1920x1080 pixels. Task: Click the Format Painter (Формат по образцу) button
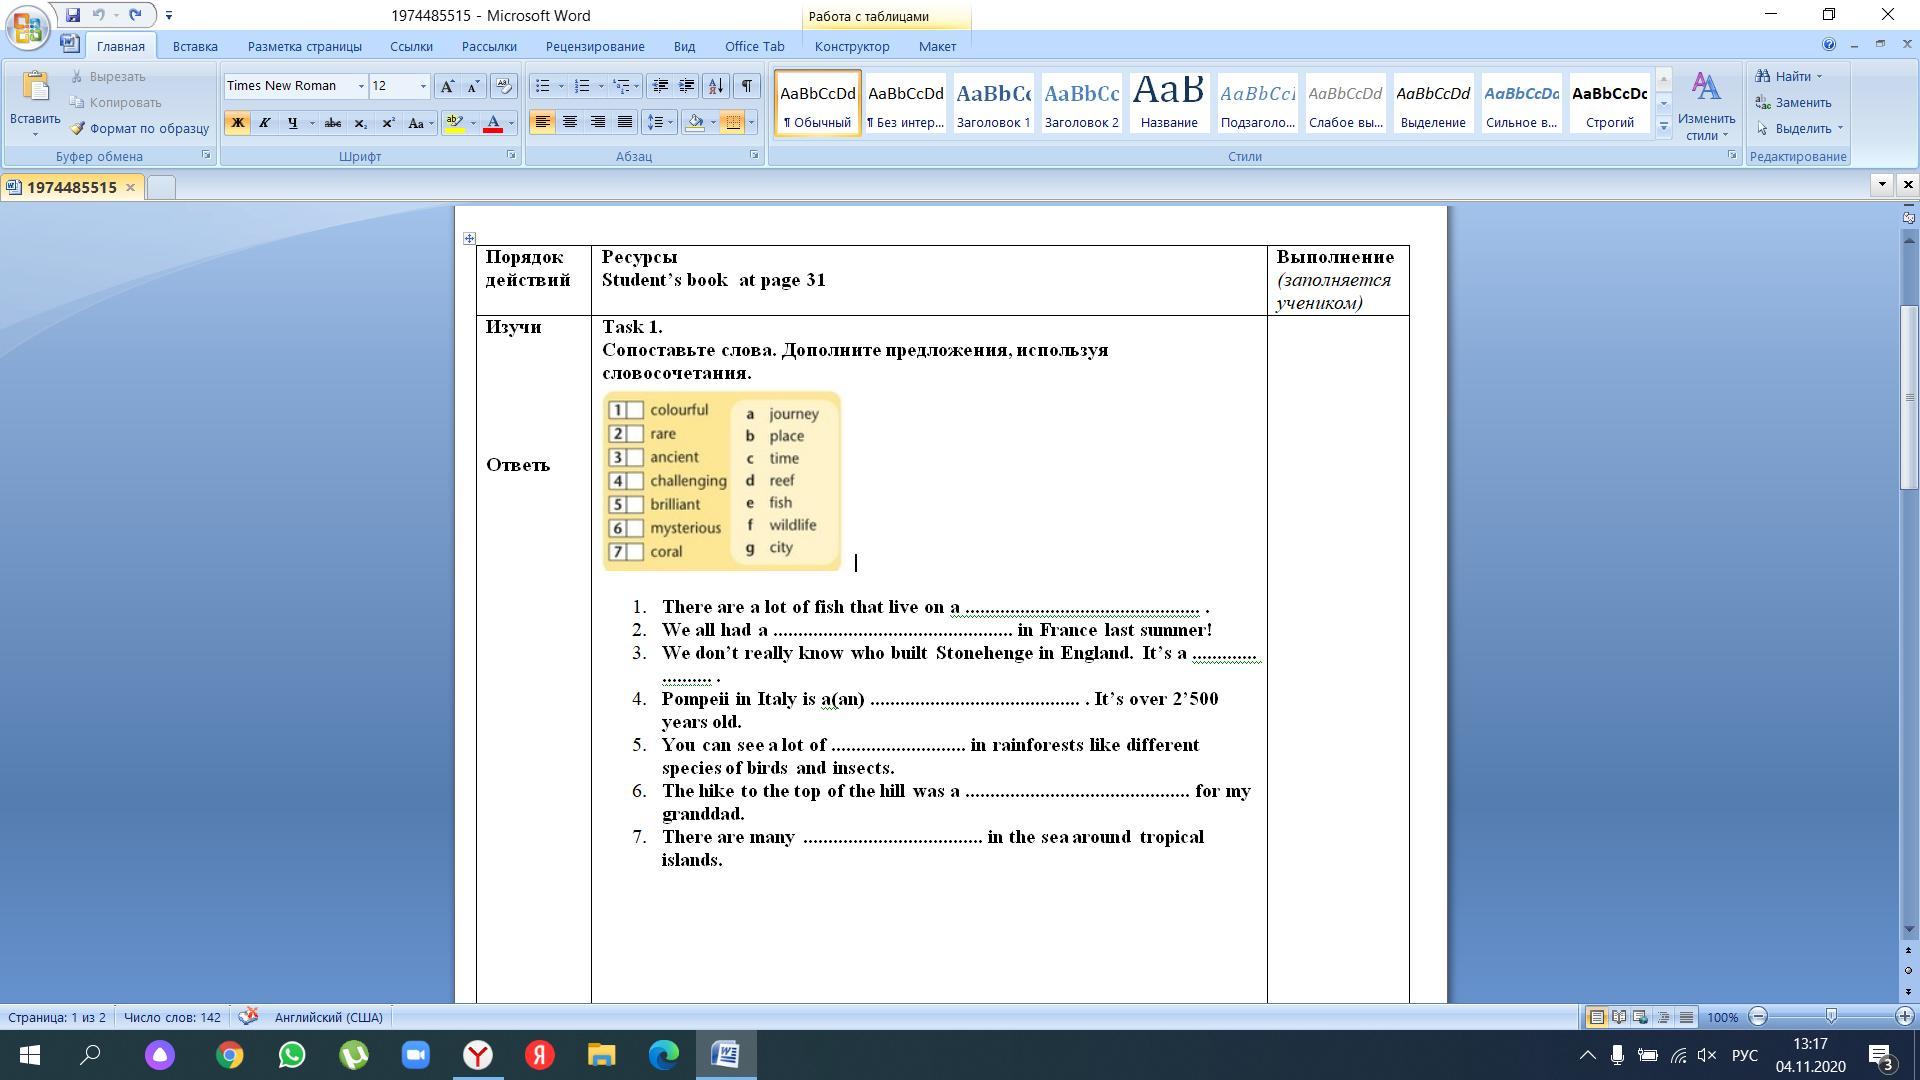pyautogui.click(x=139, y=128)
